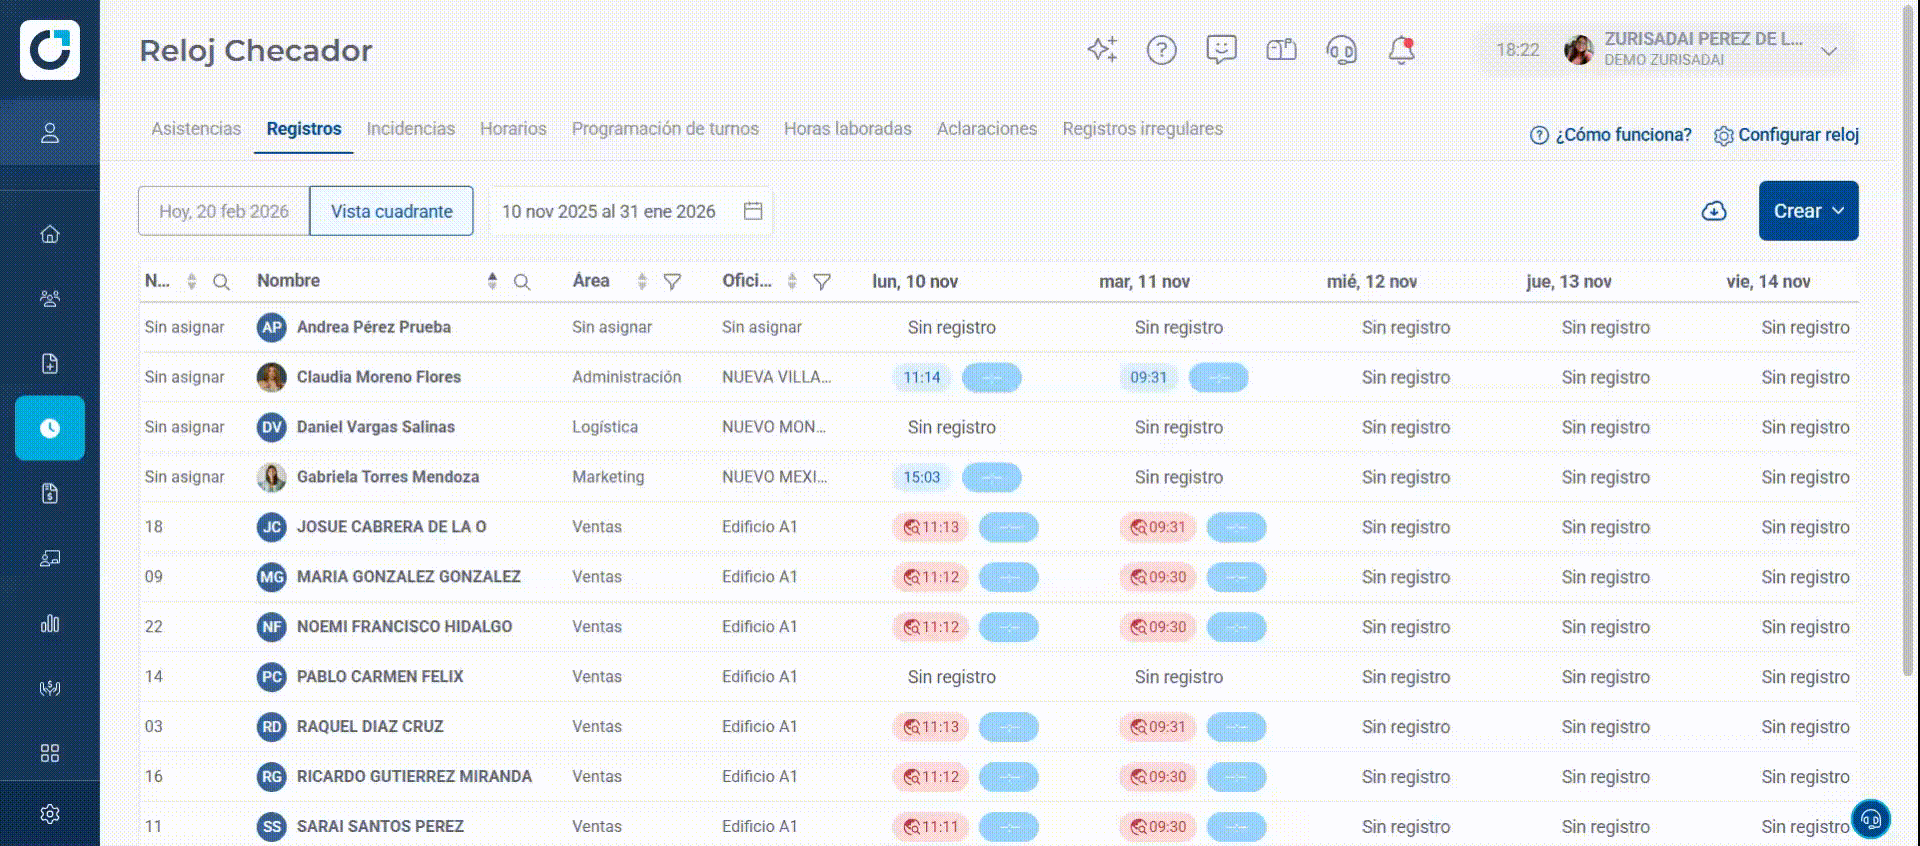Sort by the Ofici... column arrows
This screenshot has height=846, width=1920.
pos(792,281)
